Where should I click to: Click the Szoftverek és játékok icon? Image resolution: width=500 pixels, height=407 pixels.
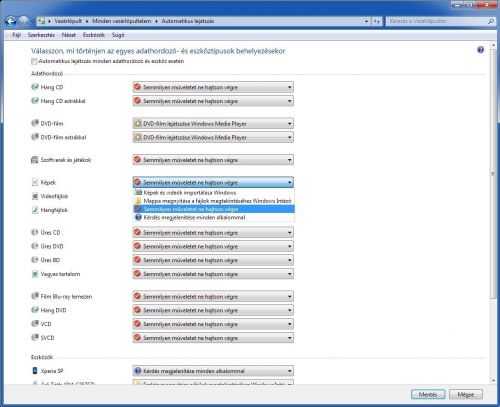(x=35, y=160)
